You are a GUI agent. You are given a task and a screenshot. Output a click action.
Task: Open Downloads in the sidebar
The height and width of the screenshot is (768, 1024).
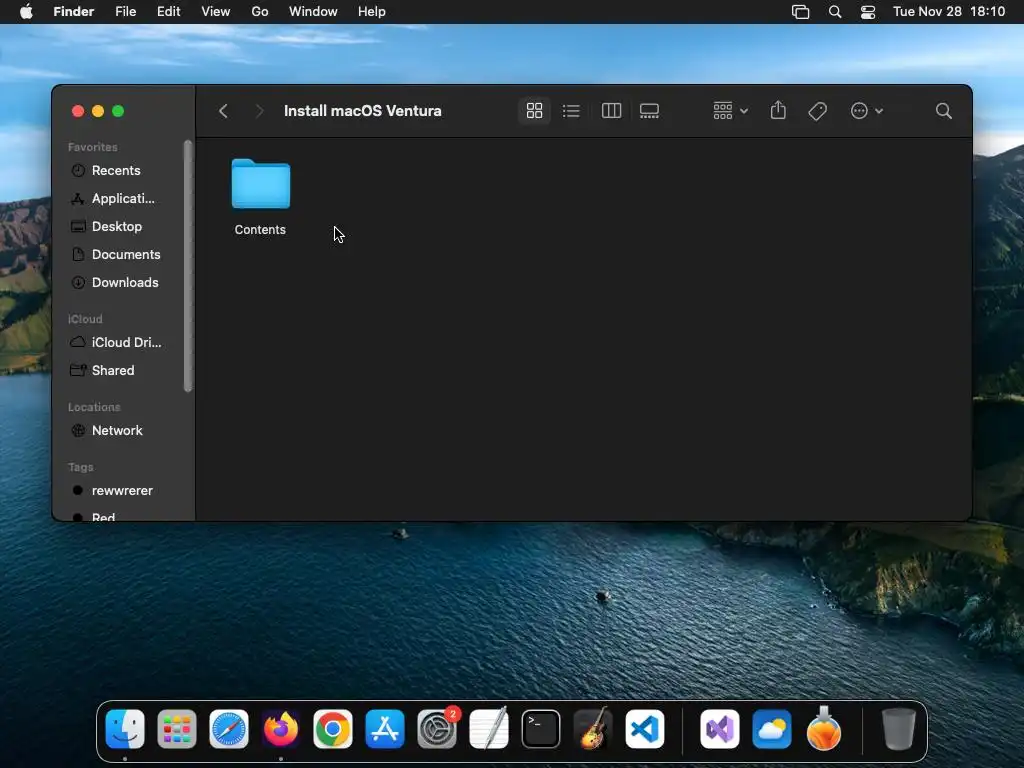click(118, 283)
